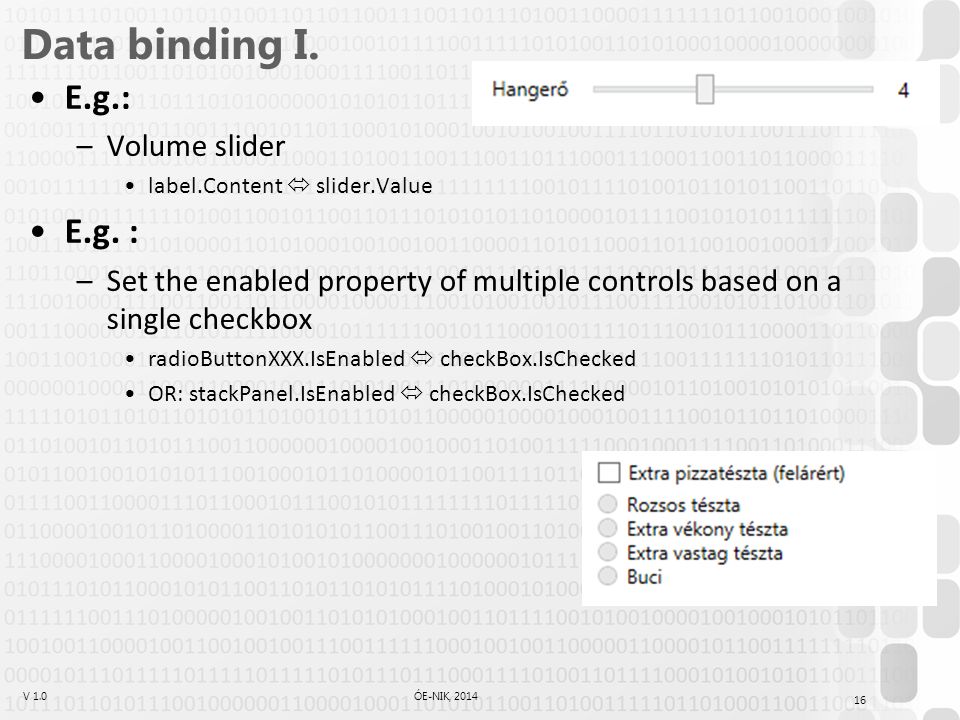Click the Volume slider bullet text
This screenshot has width=960, height=720.
click(196, 146)
